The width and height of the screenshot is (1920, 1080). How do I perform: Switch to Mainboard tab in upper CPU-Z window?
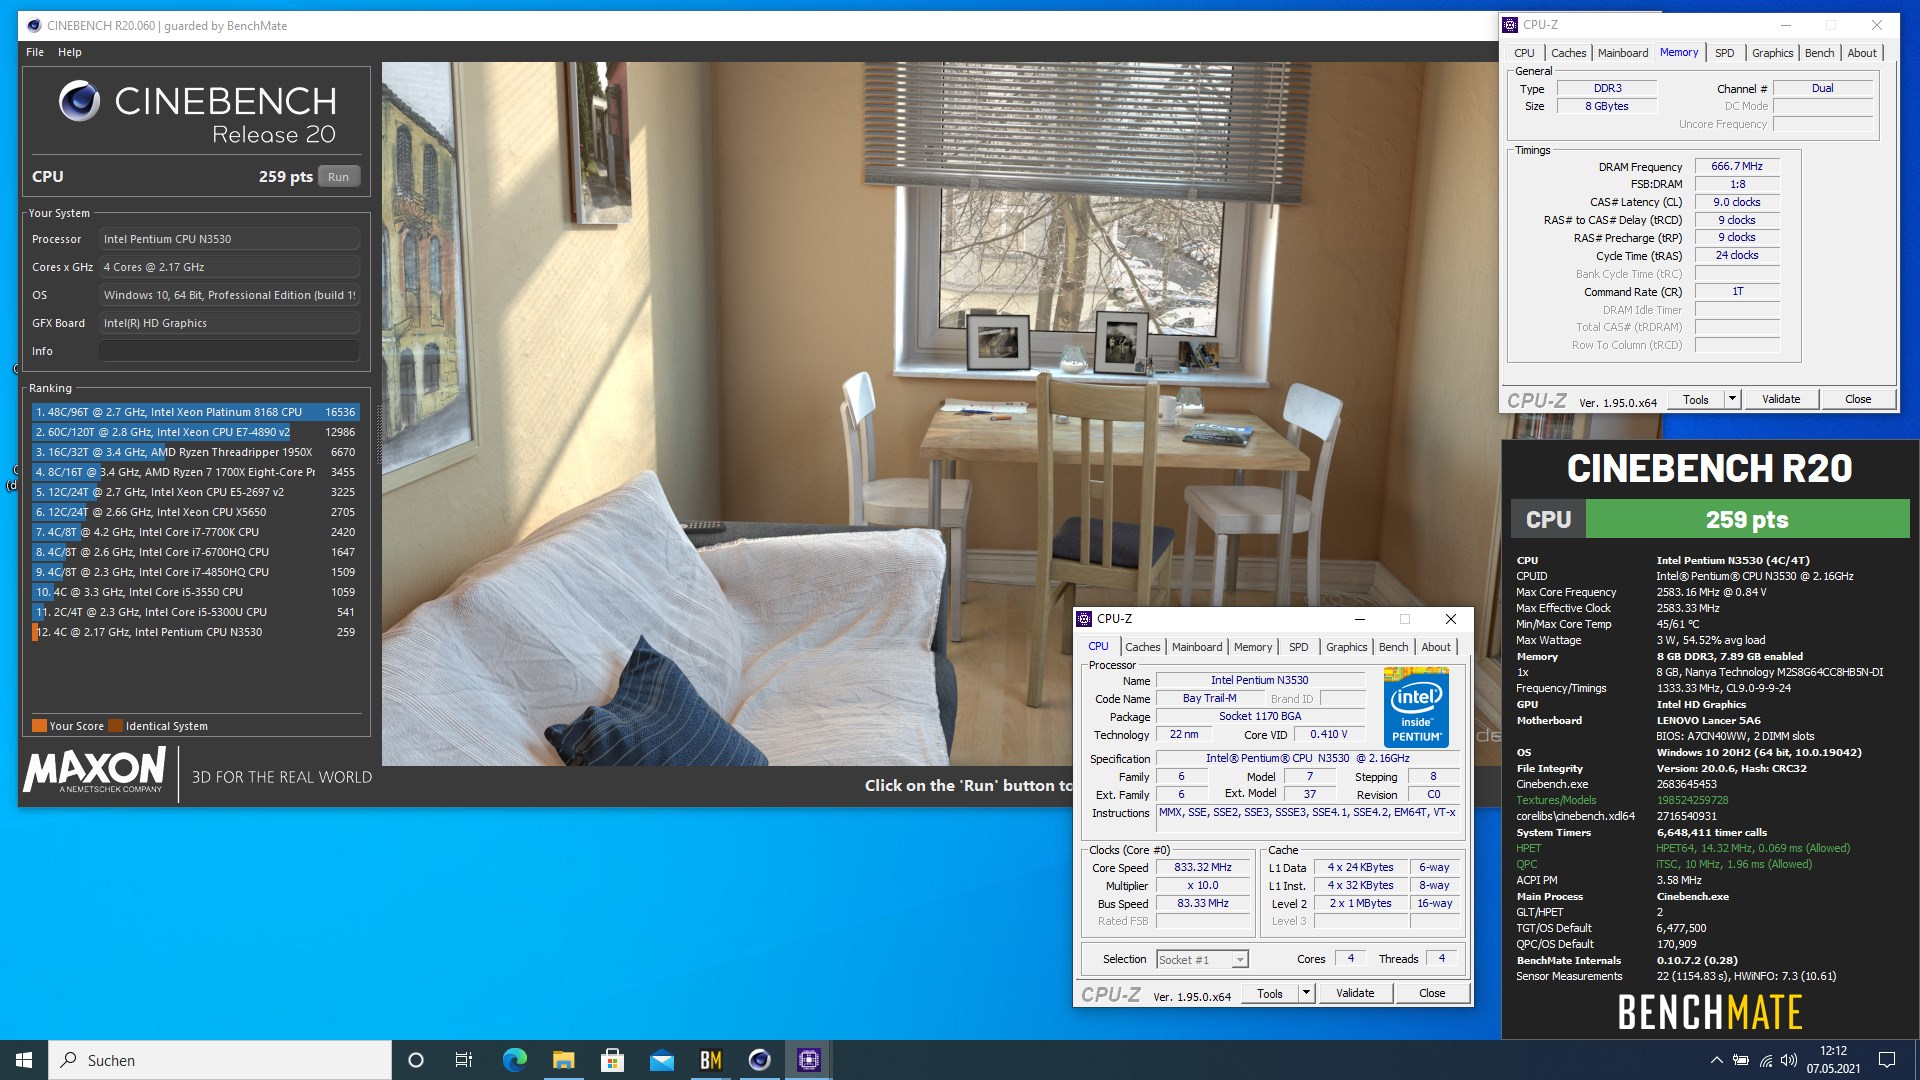[1623, 53]
